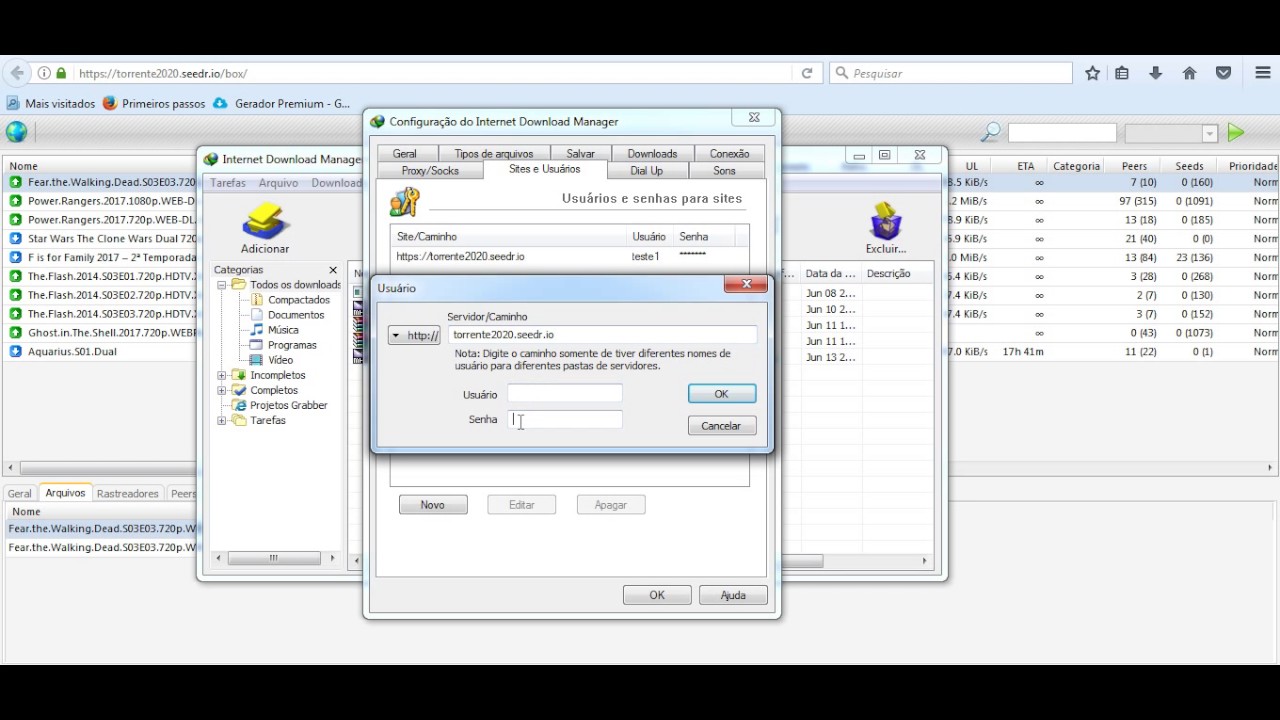Select Vídeo category in IDM tree
The height and width of the screenshot is (720, 1280).
280,360
